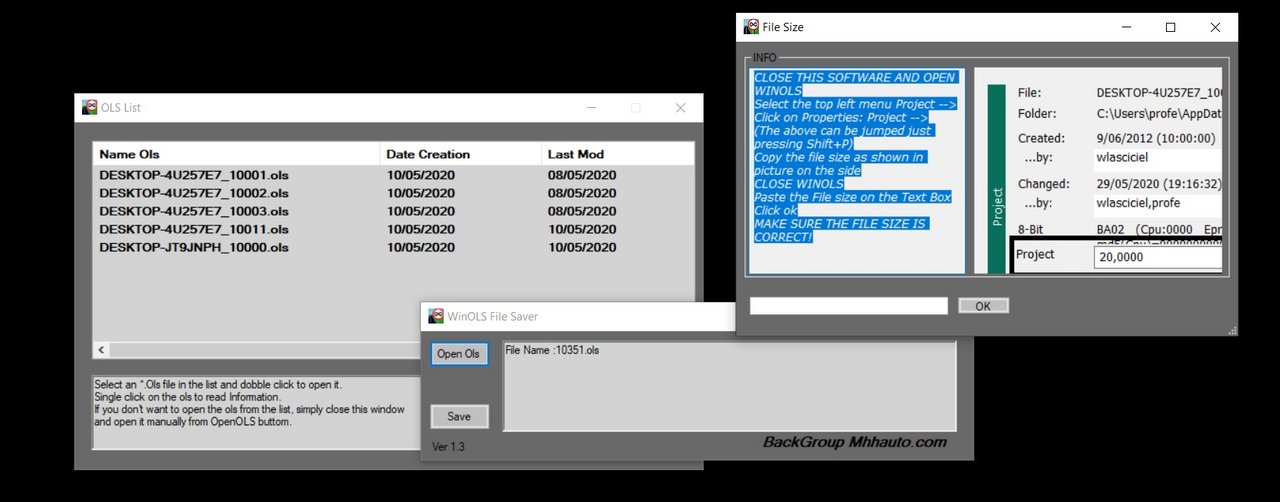Viewport: 1280px width, 502px height.
Task: Select DESKTOP-JT9JNPH_10000.ols in list
Action: pos(194,247)
